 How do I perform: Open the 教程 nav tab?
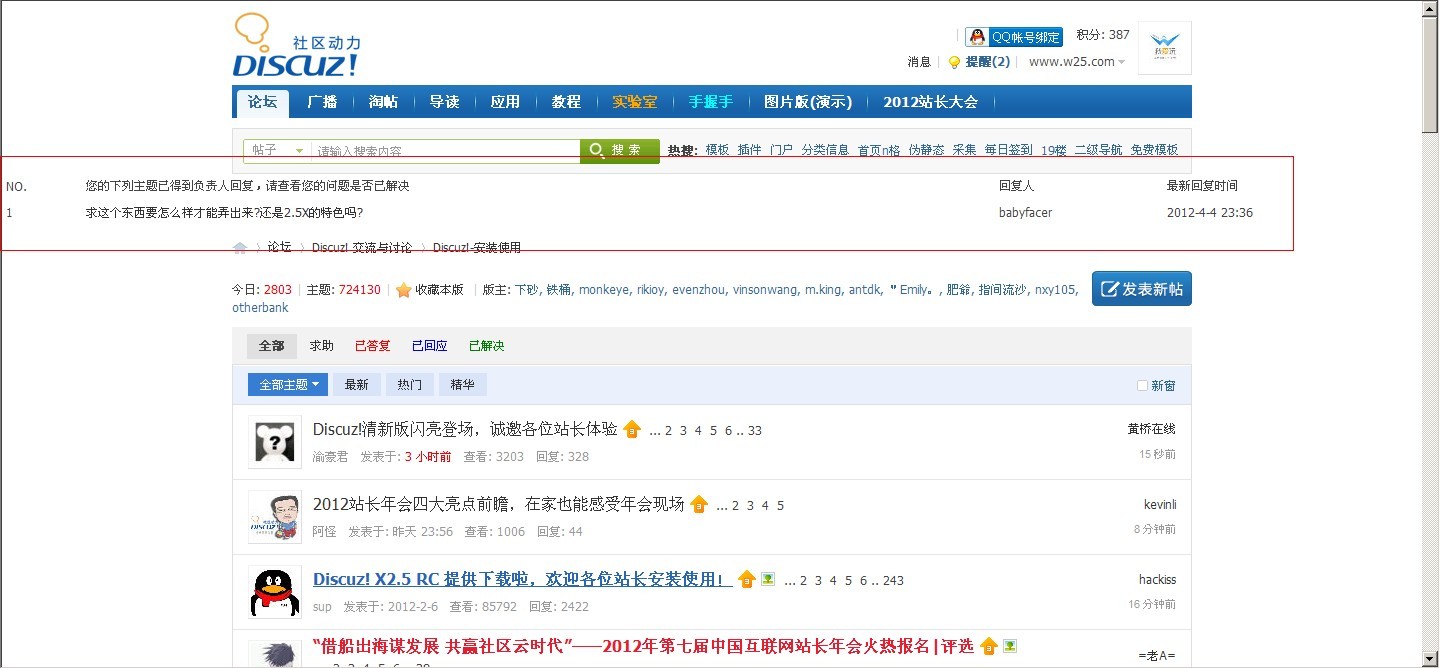[x=566, y=102]
